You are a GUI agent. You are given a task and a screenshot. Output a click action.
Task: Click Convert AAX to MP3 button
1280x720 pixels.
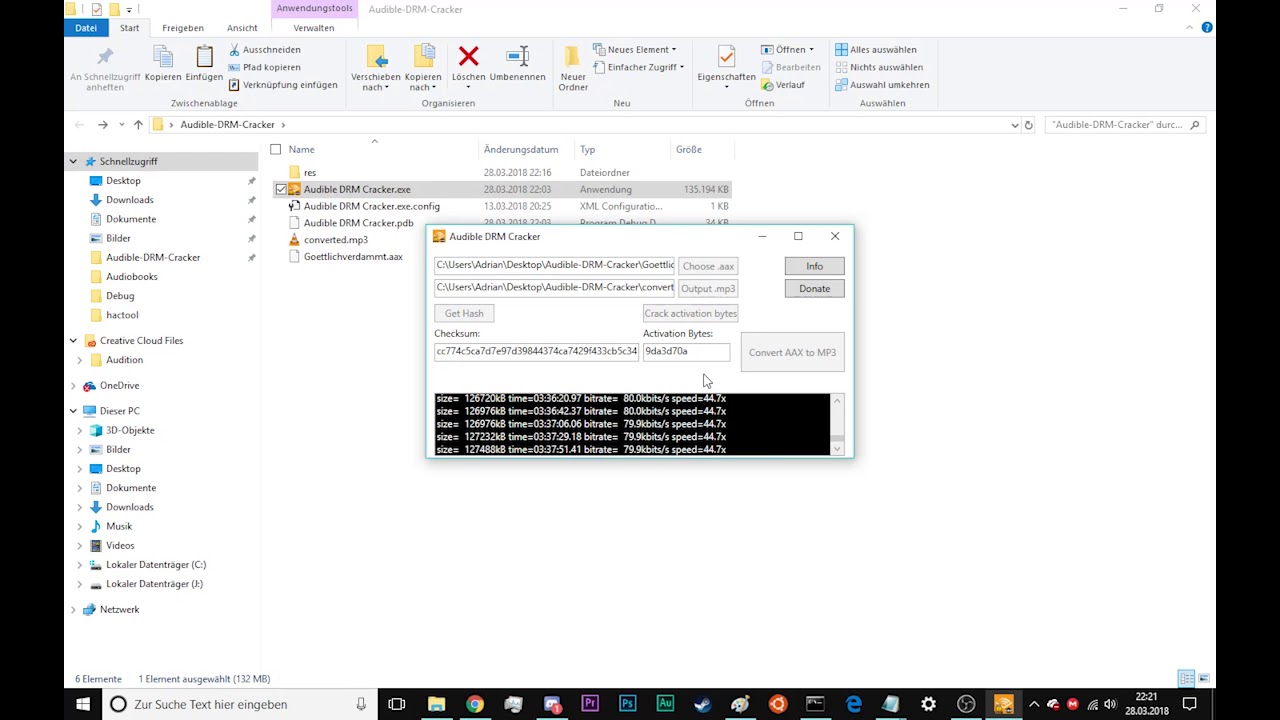pos(792,352)
